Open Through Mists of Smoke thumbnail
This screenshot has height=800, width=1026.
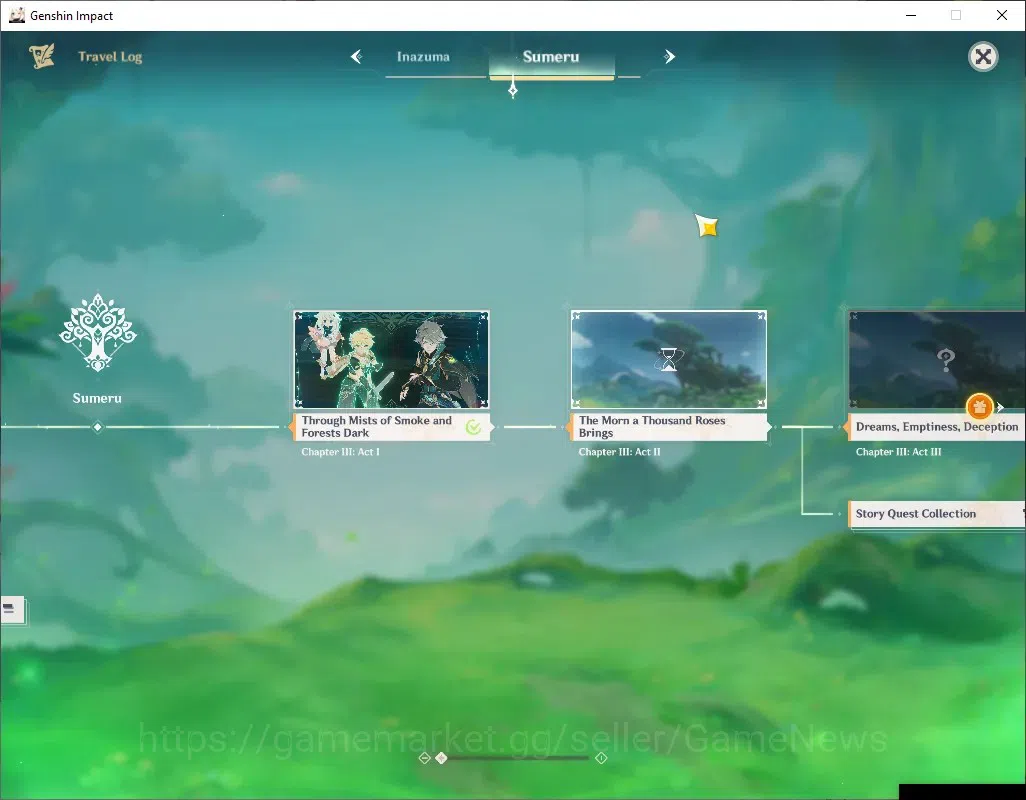click(x=391, y=360)
